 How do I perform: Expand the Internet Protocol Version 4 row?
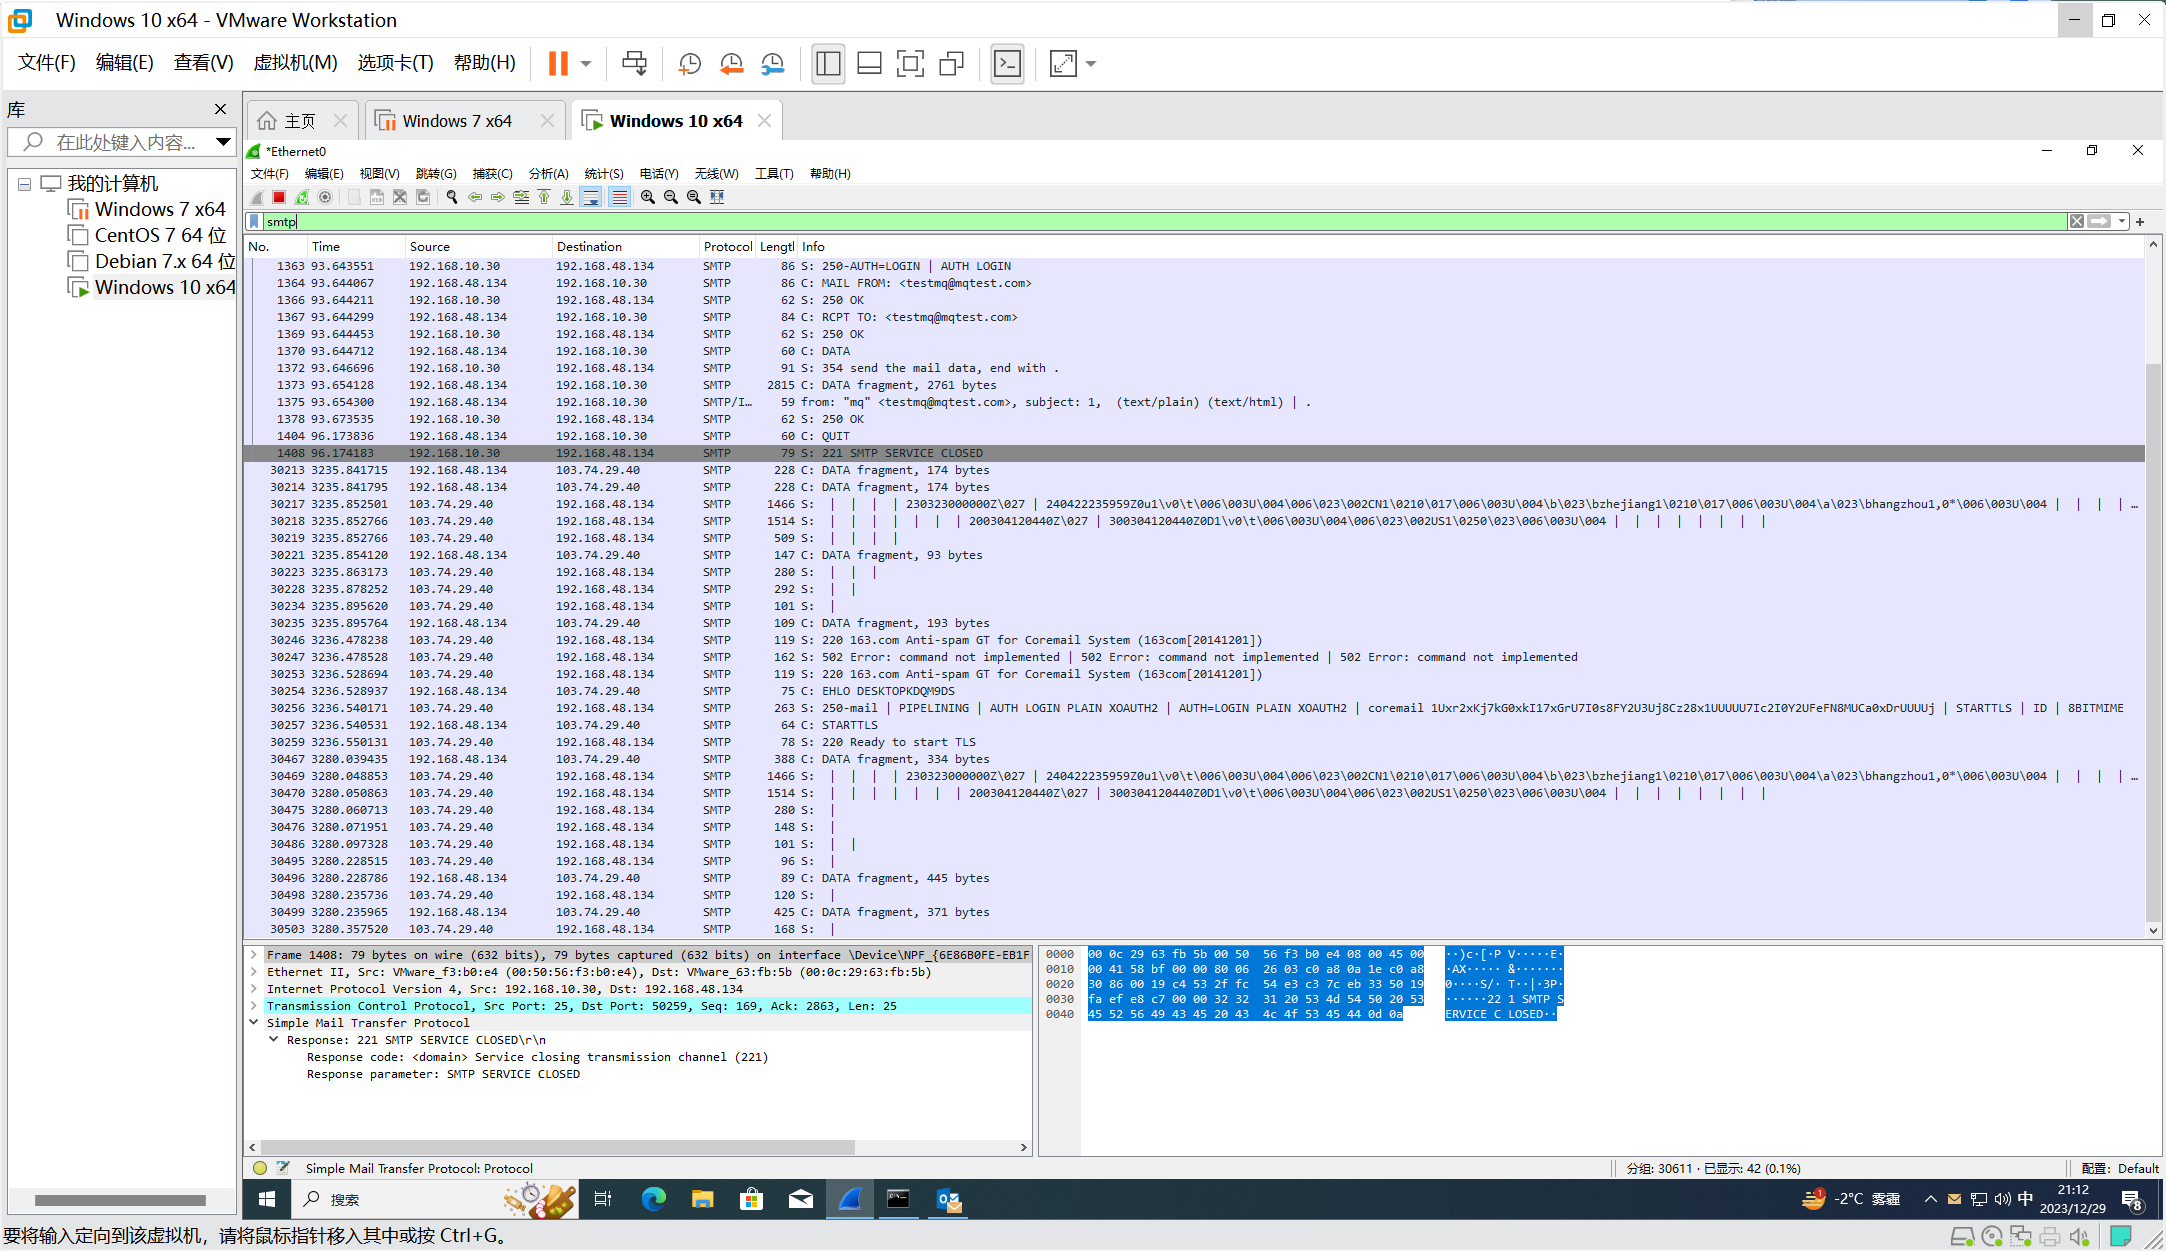click(254, 989)
